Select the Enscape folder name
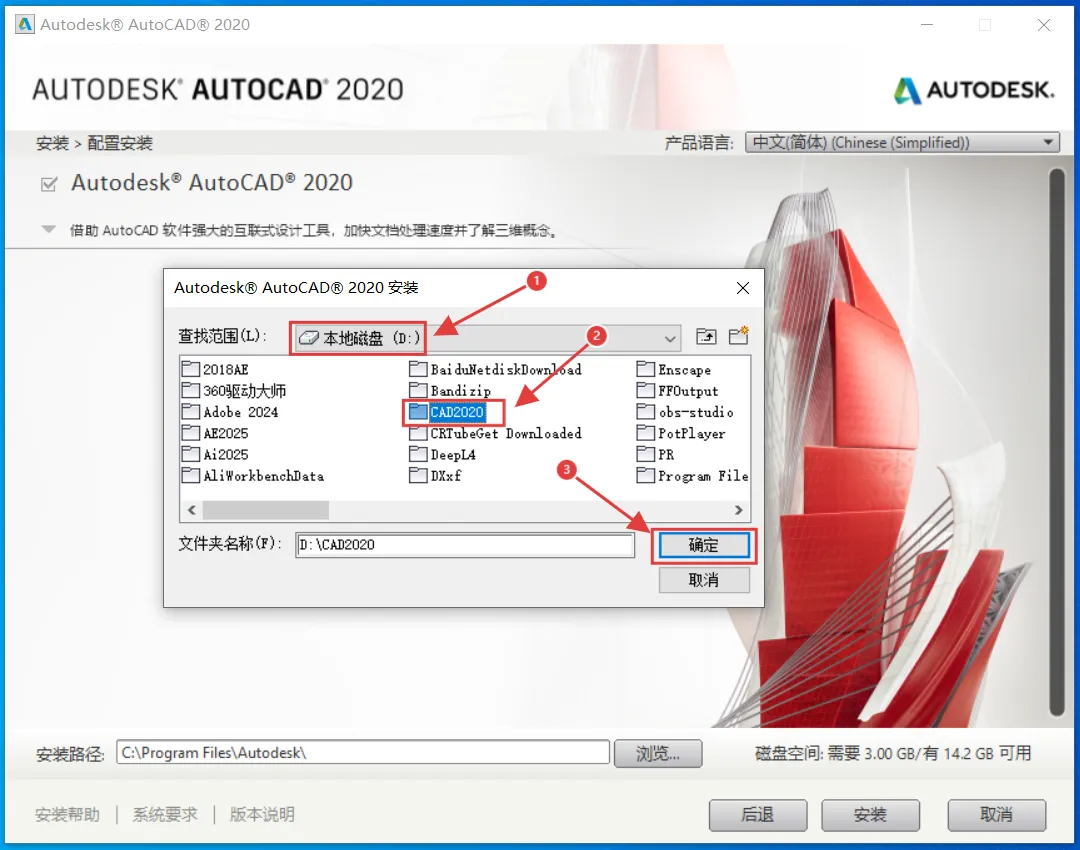This screenshot has height=850, width=1080. click(x=685, y=369)
